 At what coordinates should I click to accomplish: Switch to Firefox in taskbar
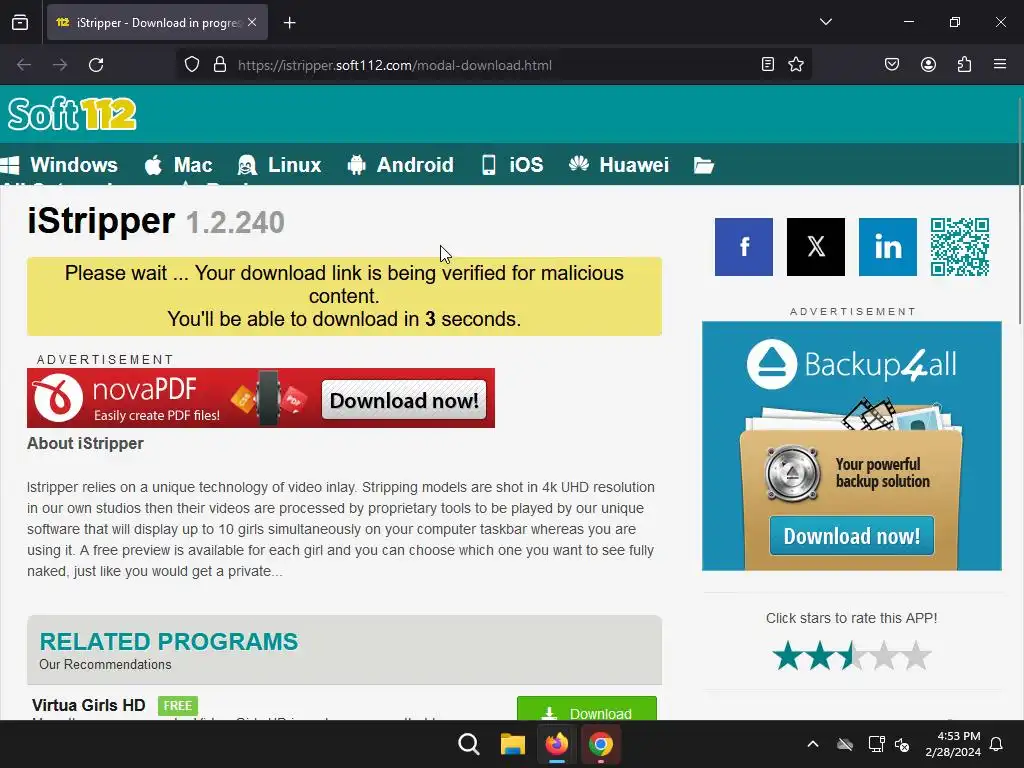click(556, 744)
